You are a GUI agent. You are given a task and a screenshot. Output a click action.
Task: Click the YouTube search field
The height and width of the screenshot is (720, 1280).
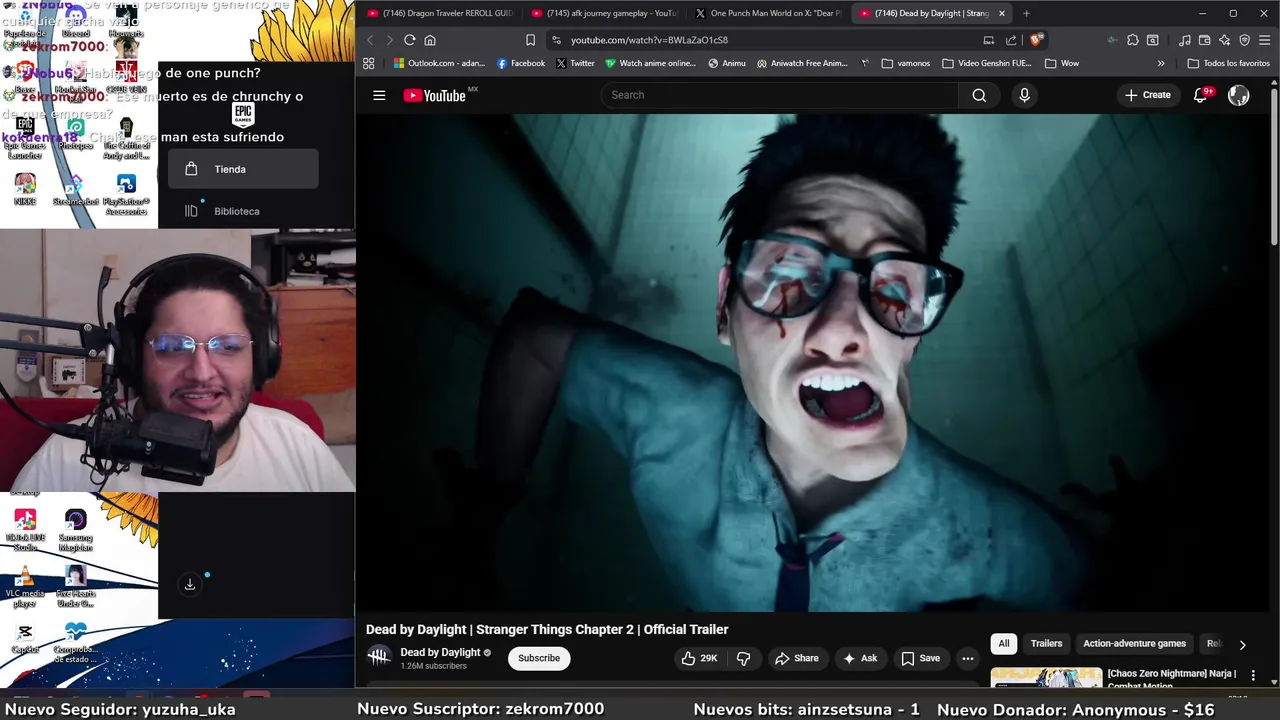coord(779,95)
